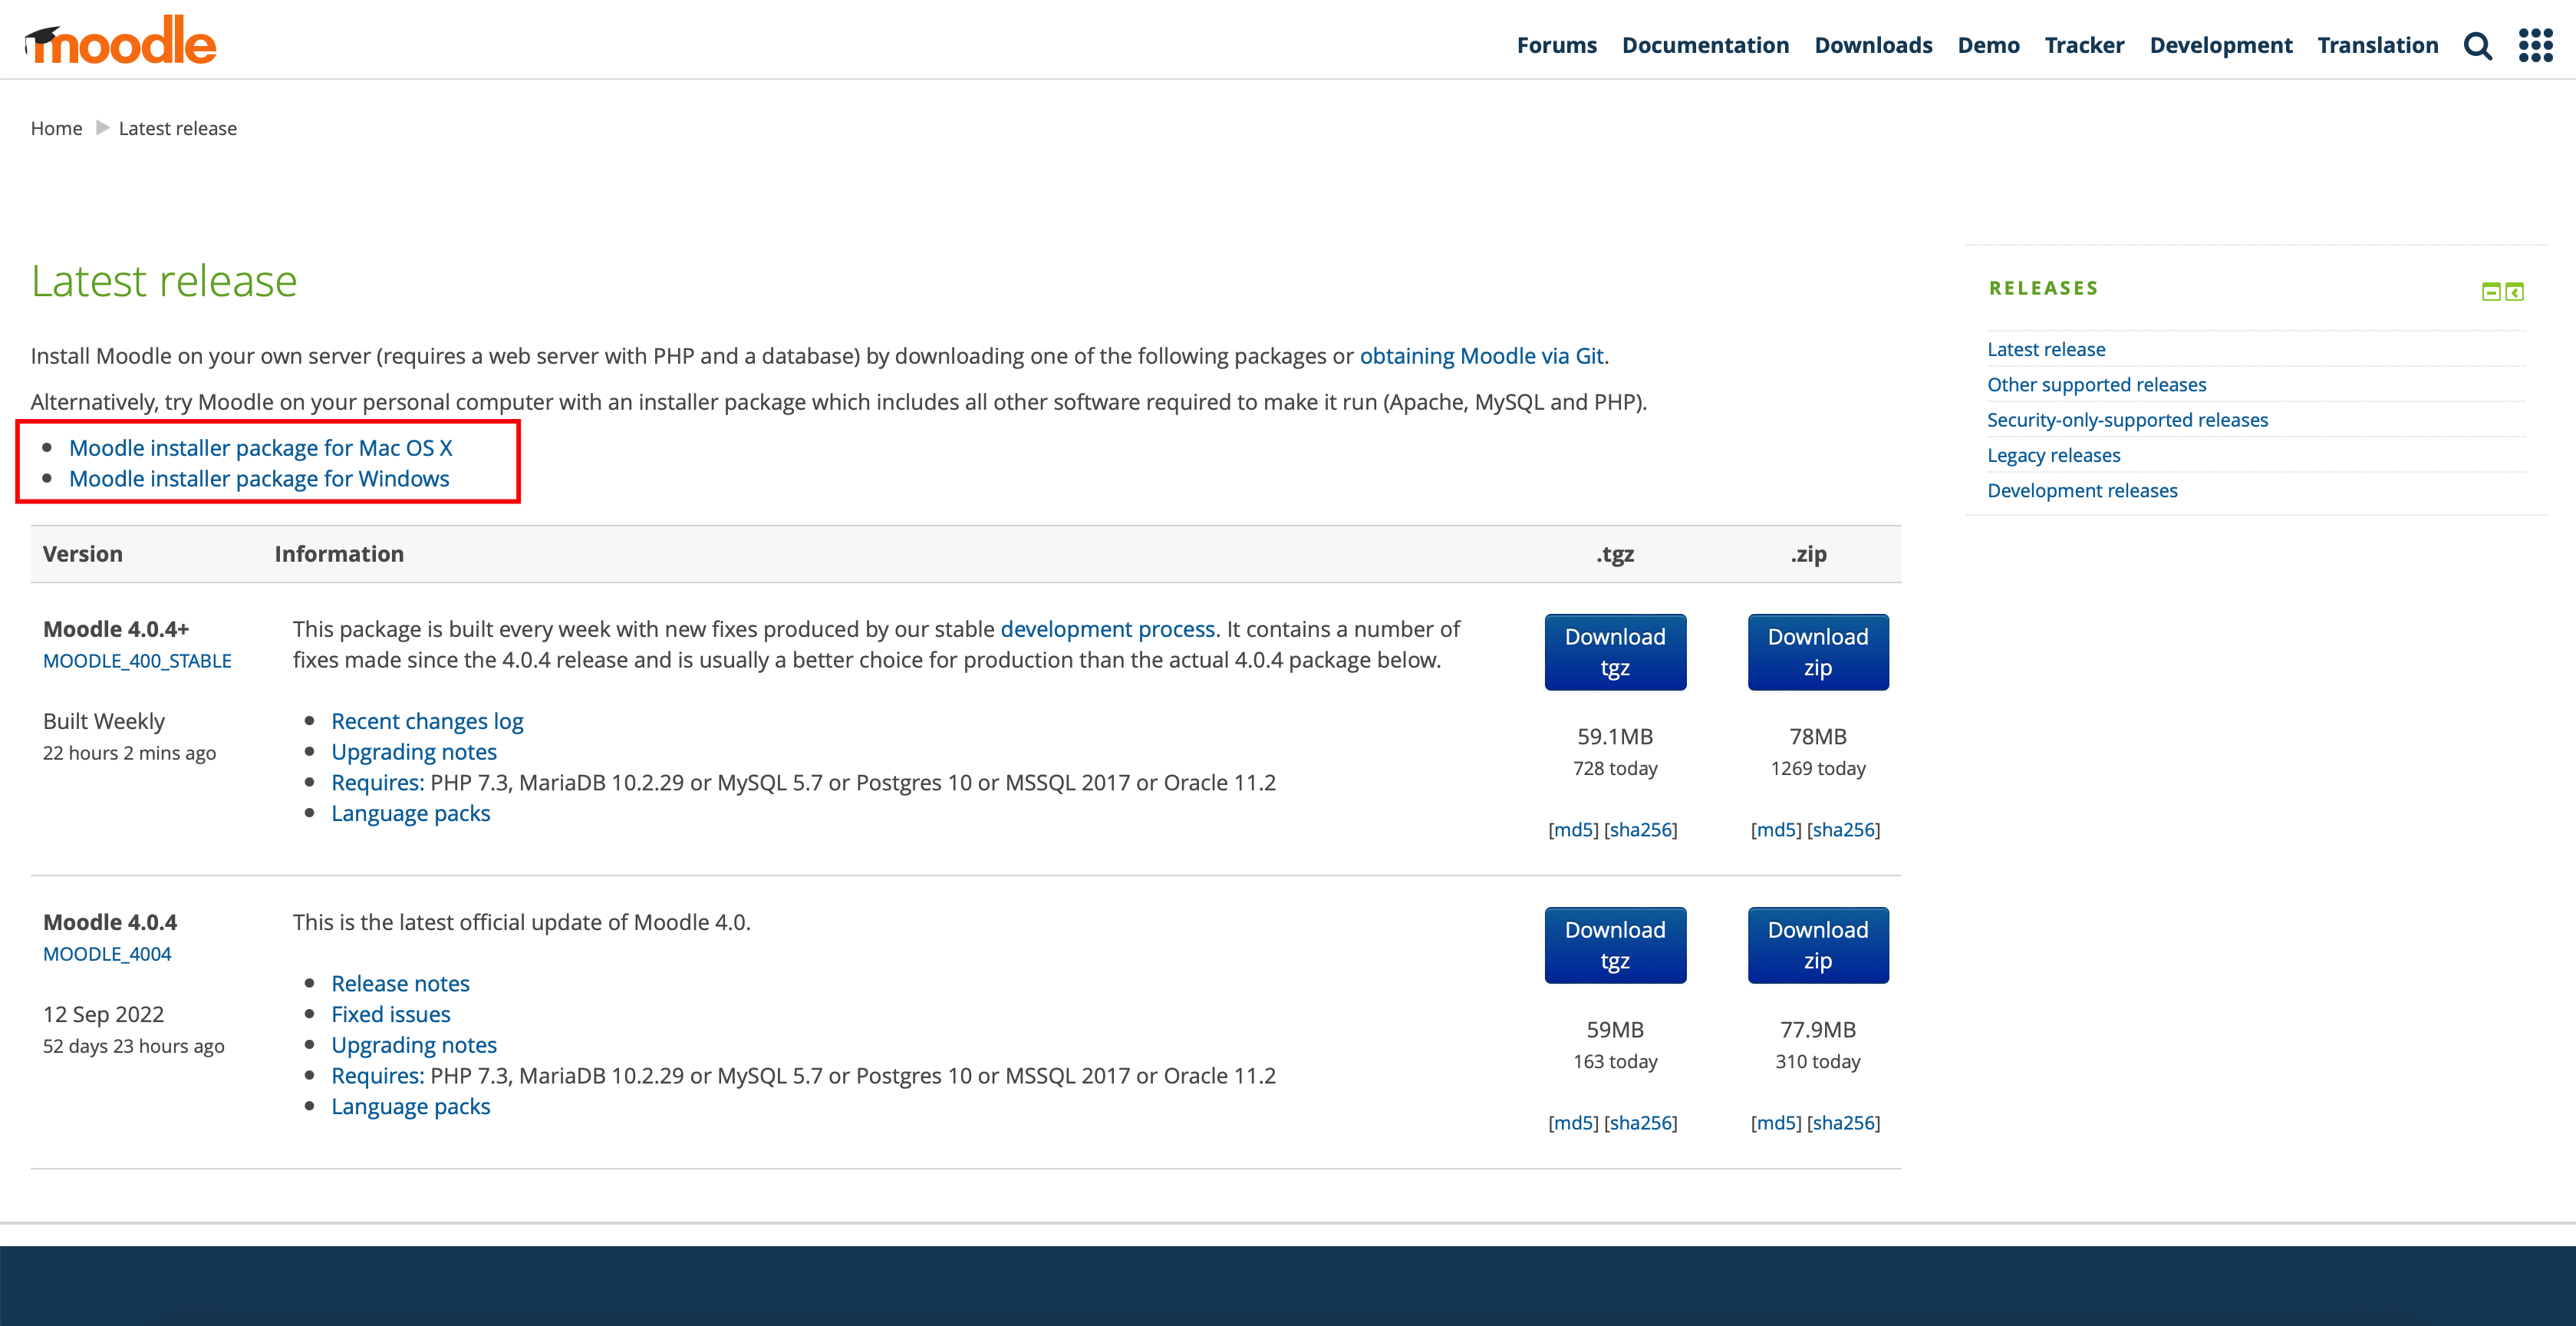Image resolution: width=2576 pixels, height=1326 pixels.
Task: Open the apps grid menu icon
Action: pos(2535,45)
